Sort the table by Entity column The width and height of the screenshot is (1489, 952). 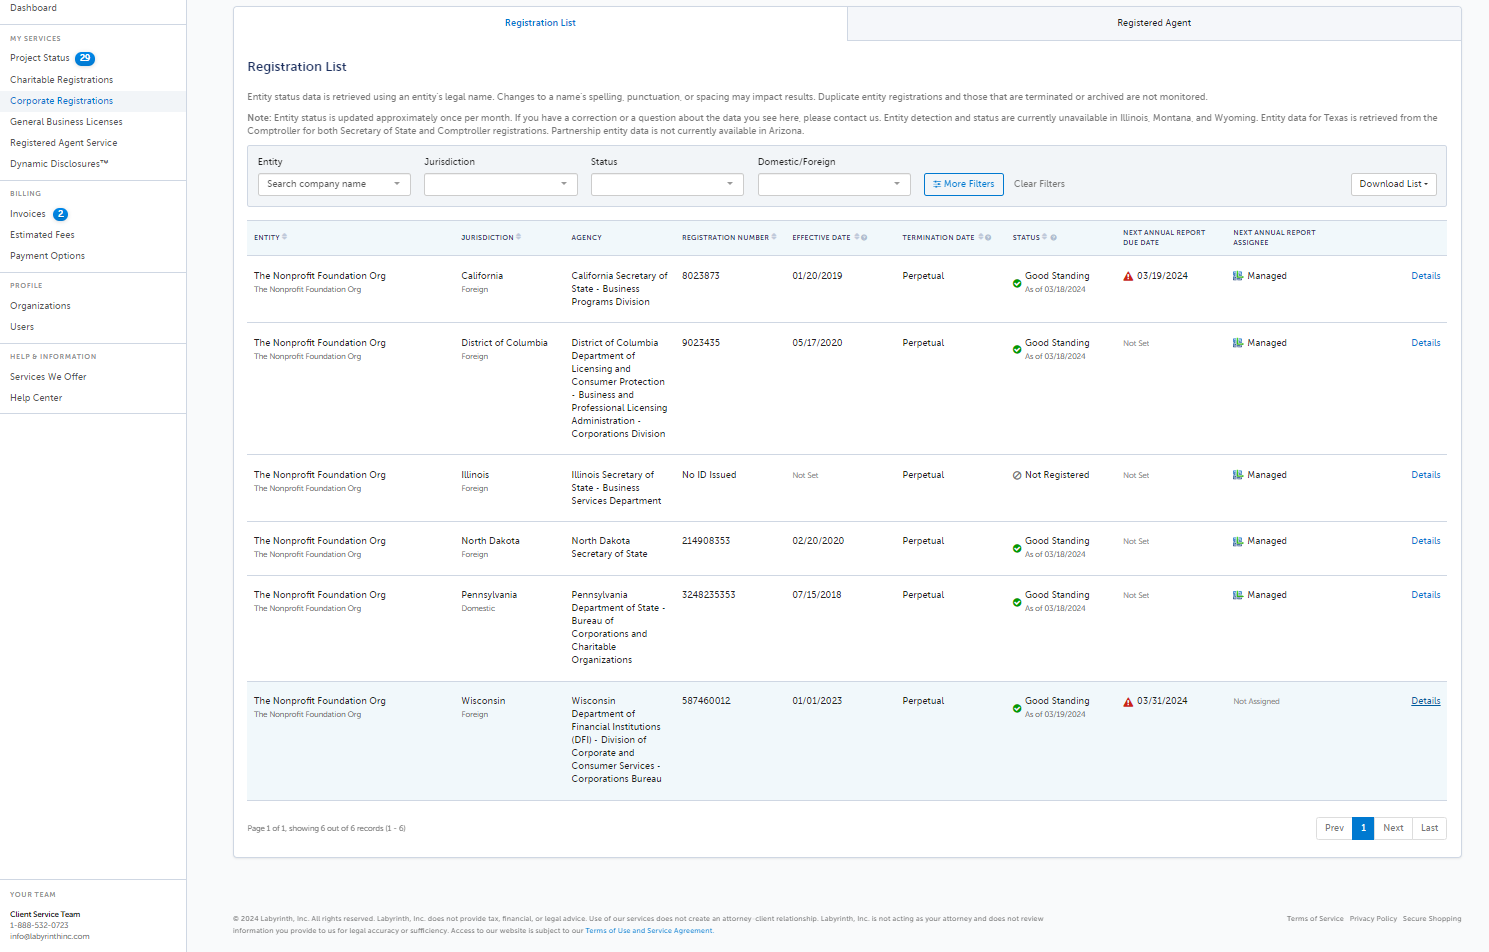(x=284, y=237)
